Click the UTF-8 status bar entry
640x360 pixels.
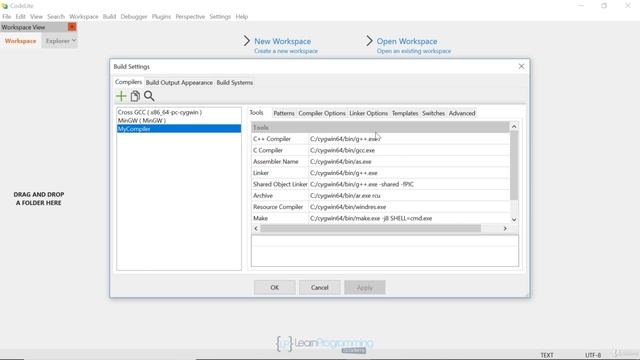click(593, 355)
